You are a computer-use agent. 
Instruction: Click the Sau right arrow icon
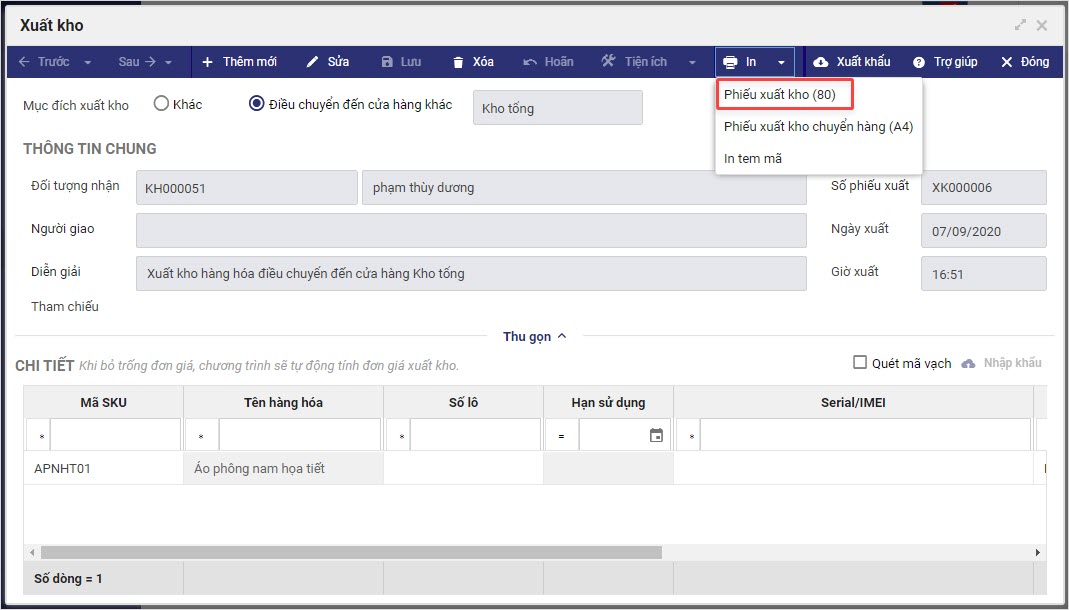click(151, 62)
